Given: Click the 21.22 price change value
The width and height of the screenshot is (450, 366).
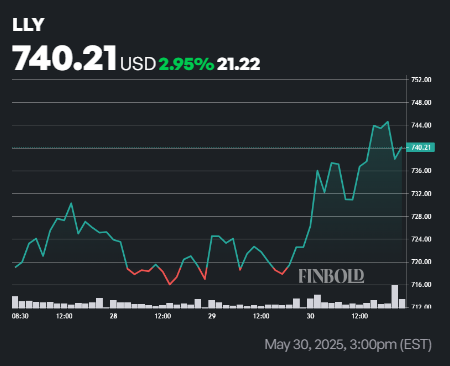Looking at the screenshot, I should point(238,64).
